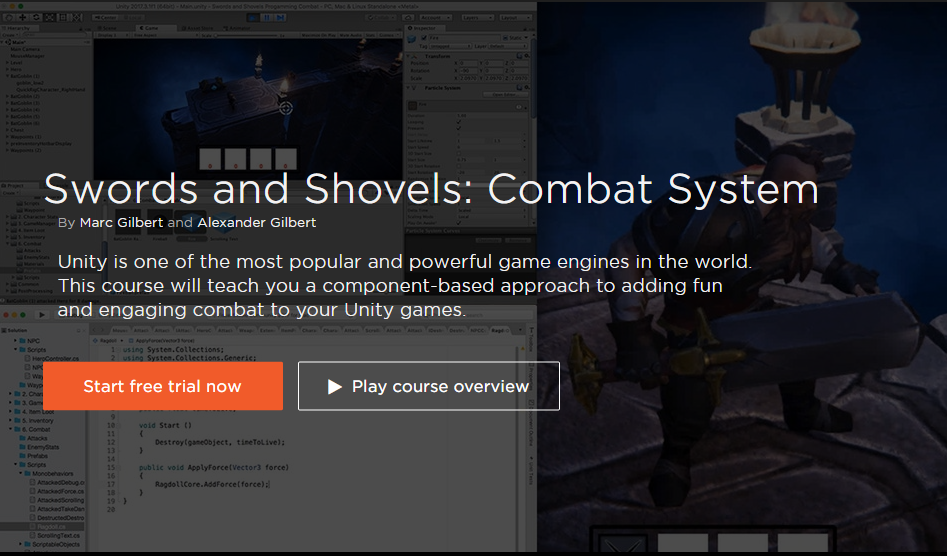Click the Start free trial now button
This screenshot has width=947, height=556.
(x=162, y=386)
